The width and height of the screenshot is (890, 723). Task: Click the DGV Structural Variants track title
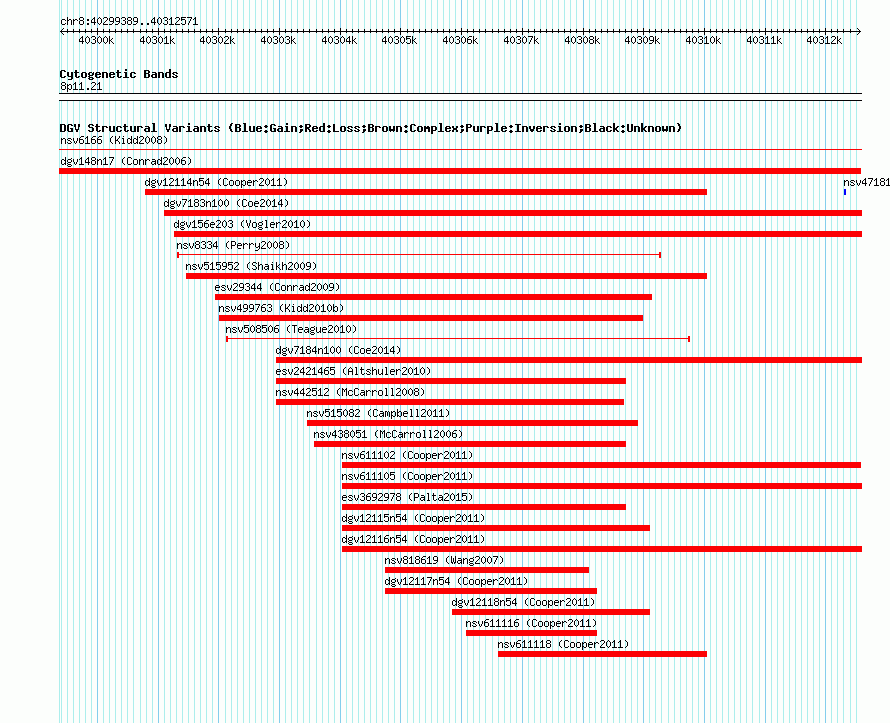[x=371, y=128]
